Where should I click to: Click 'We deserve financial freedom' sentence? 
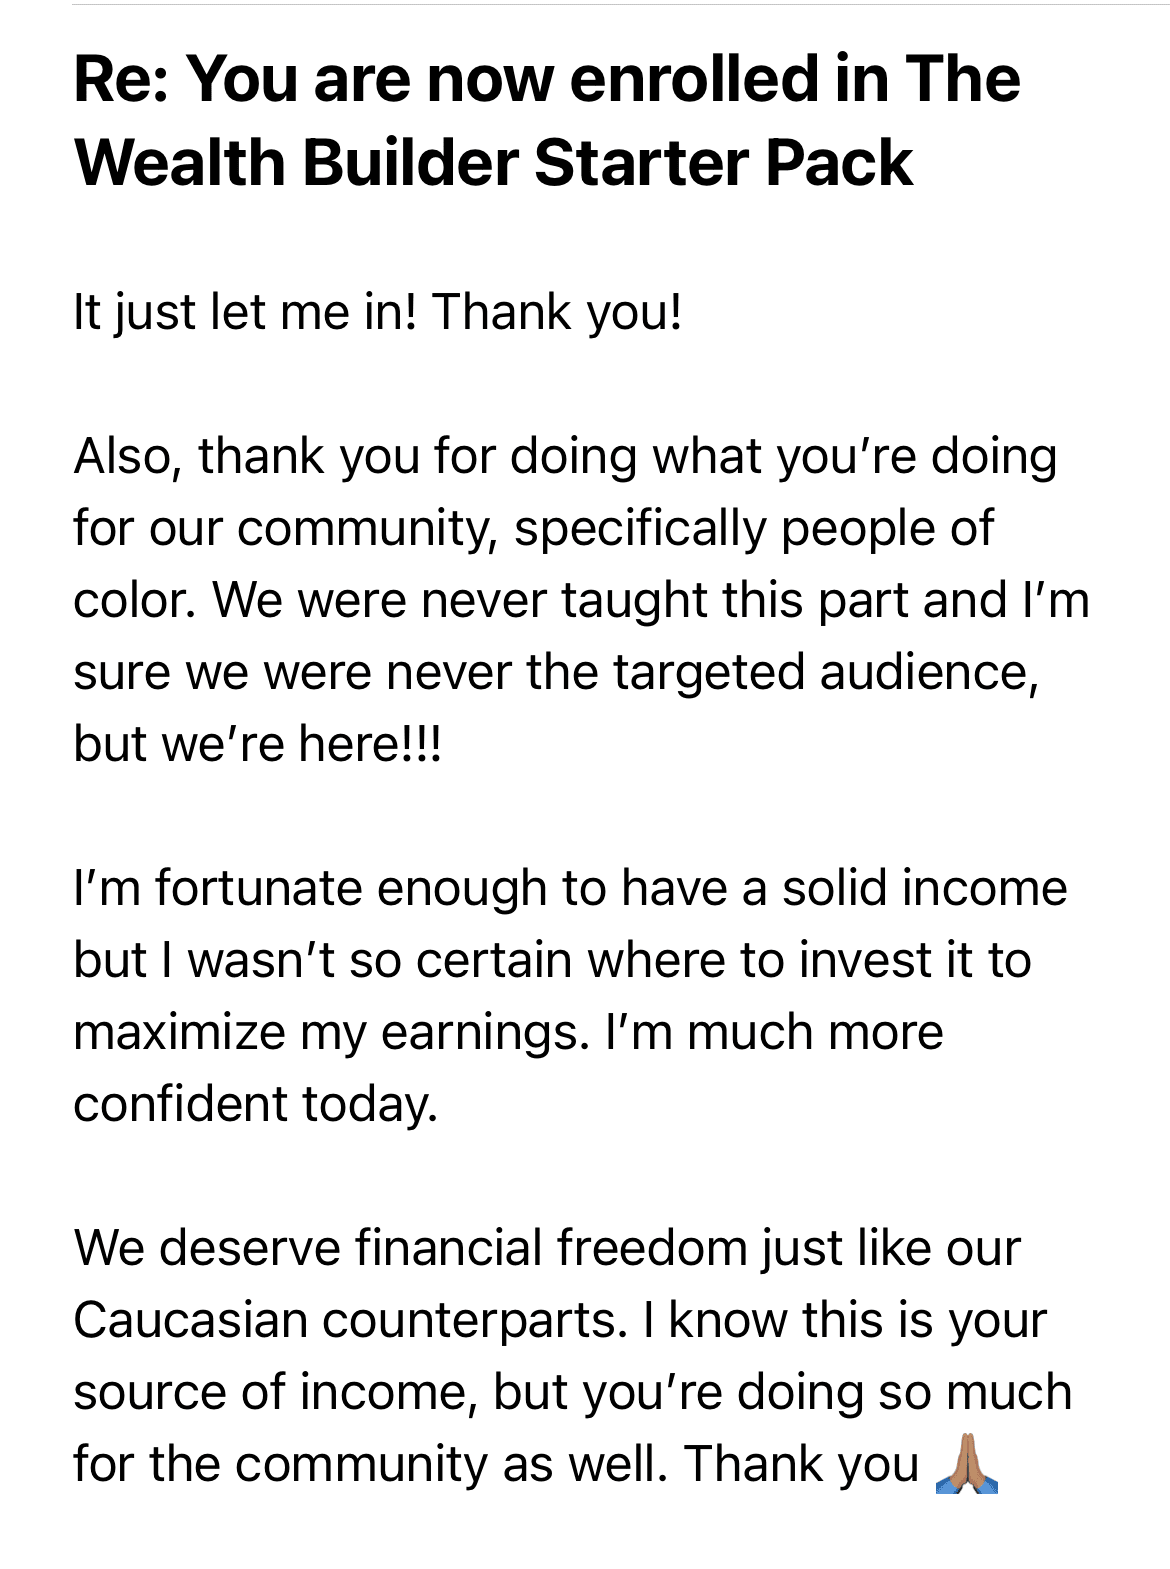point(547,1248)
